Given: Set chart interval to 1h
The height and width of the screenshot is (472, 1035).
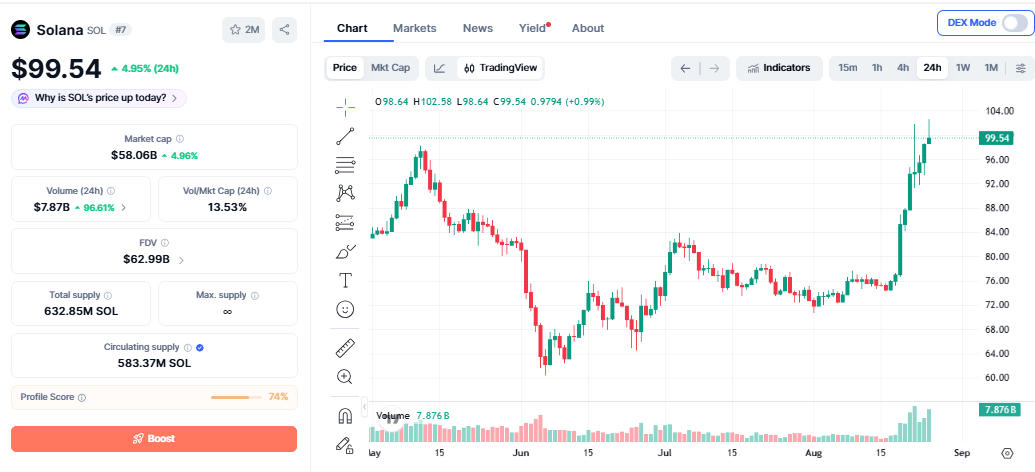Looking at the screenshot, I should tap(877, 68).
